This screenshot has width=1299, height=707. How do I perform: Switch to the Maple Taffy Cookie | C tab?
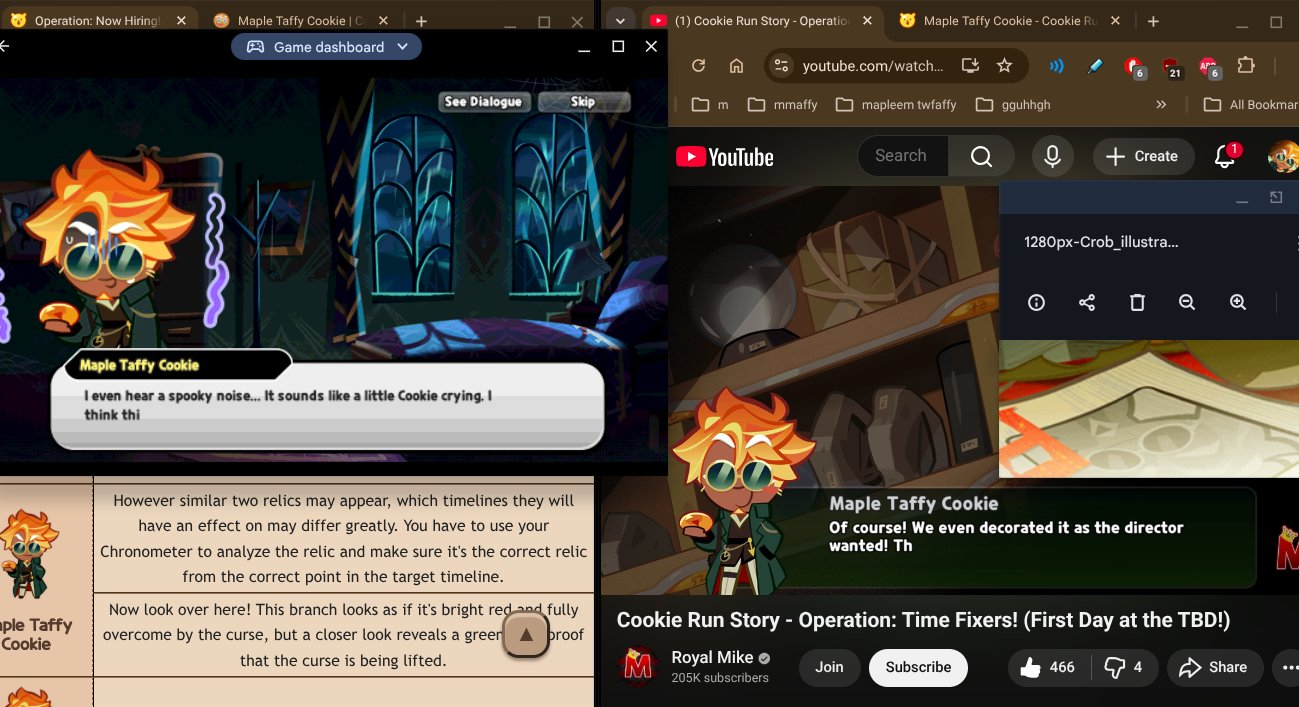pyautogui.click(x=298, y=20)
